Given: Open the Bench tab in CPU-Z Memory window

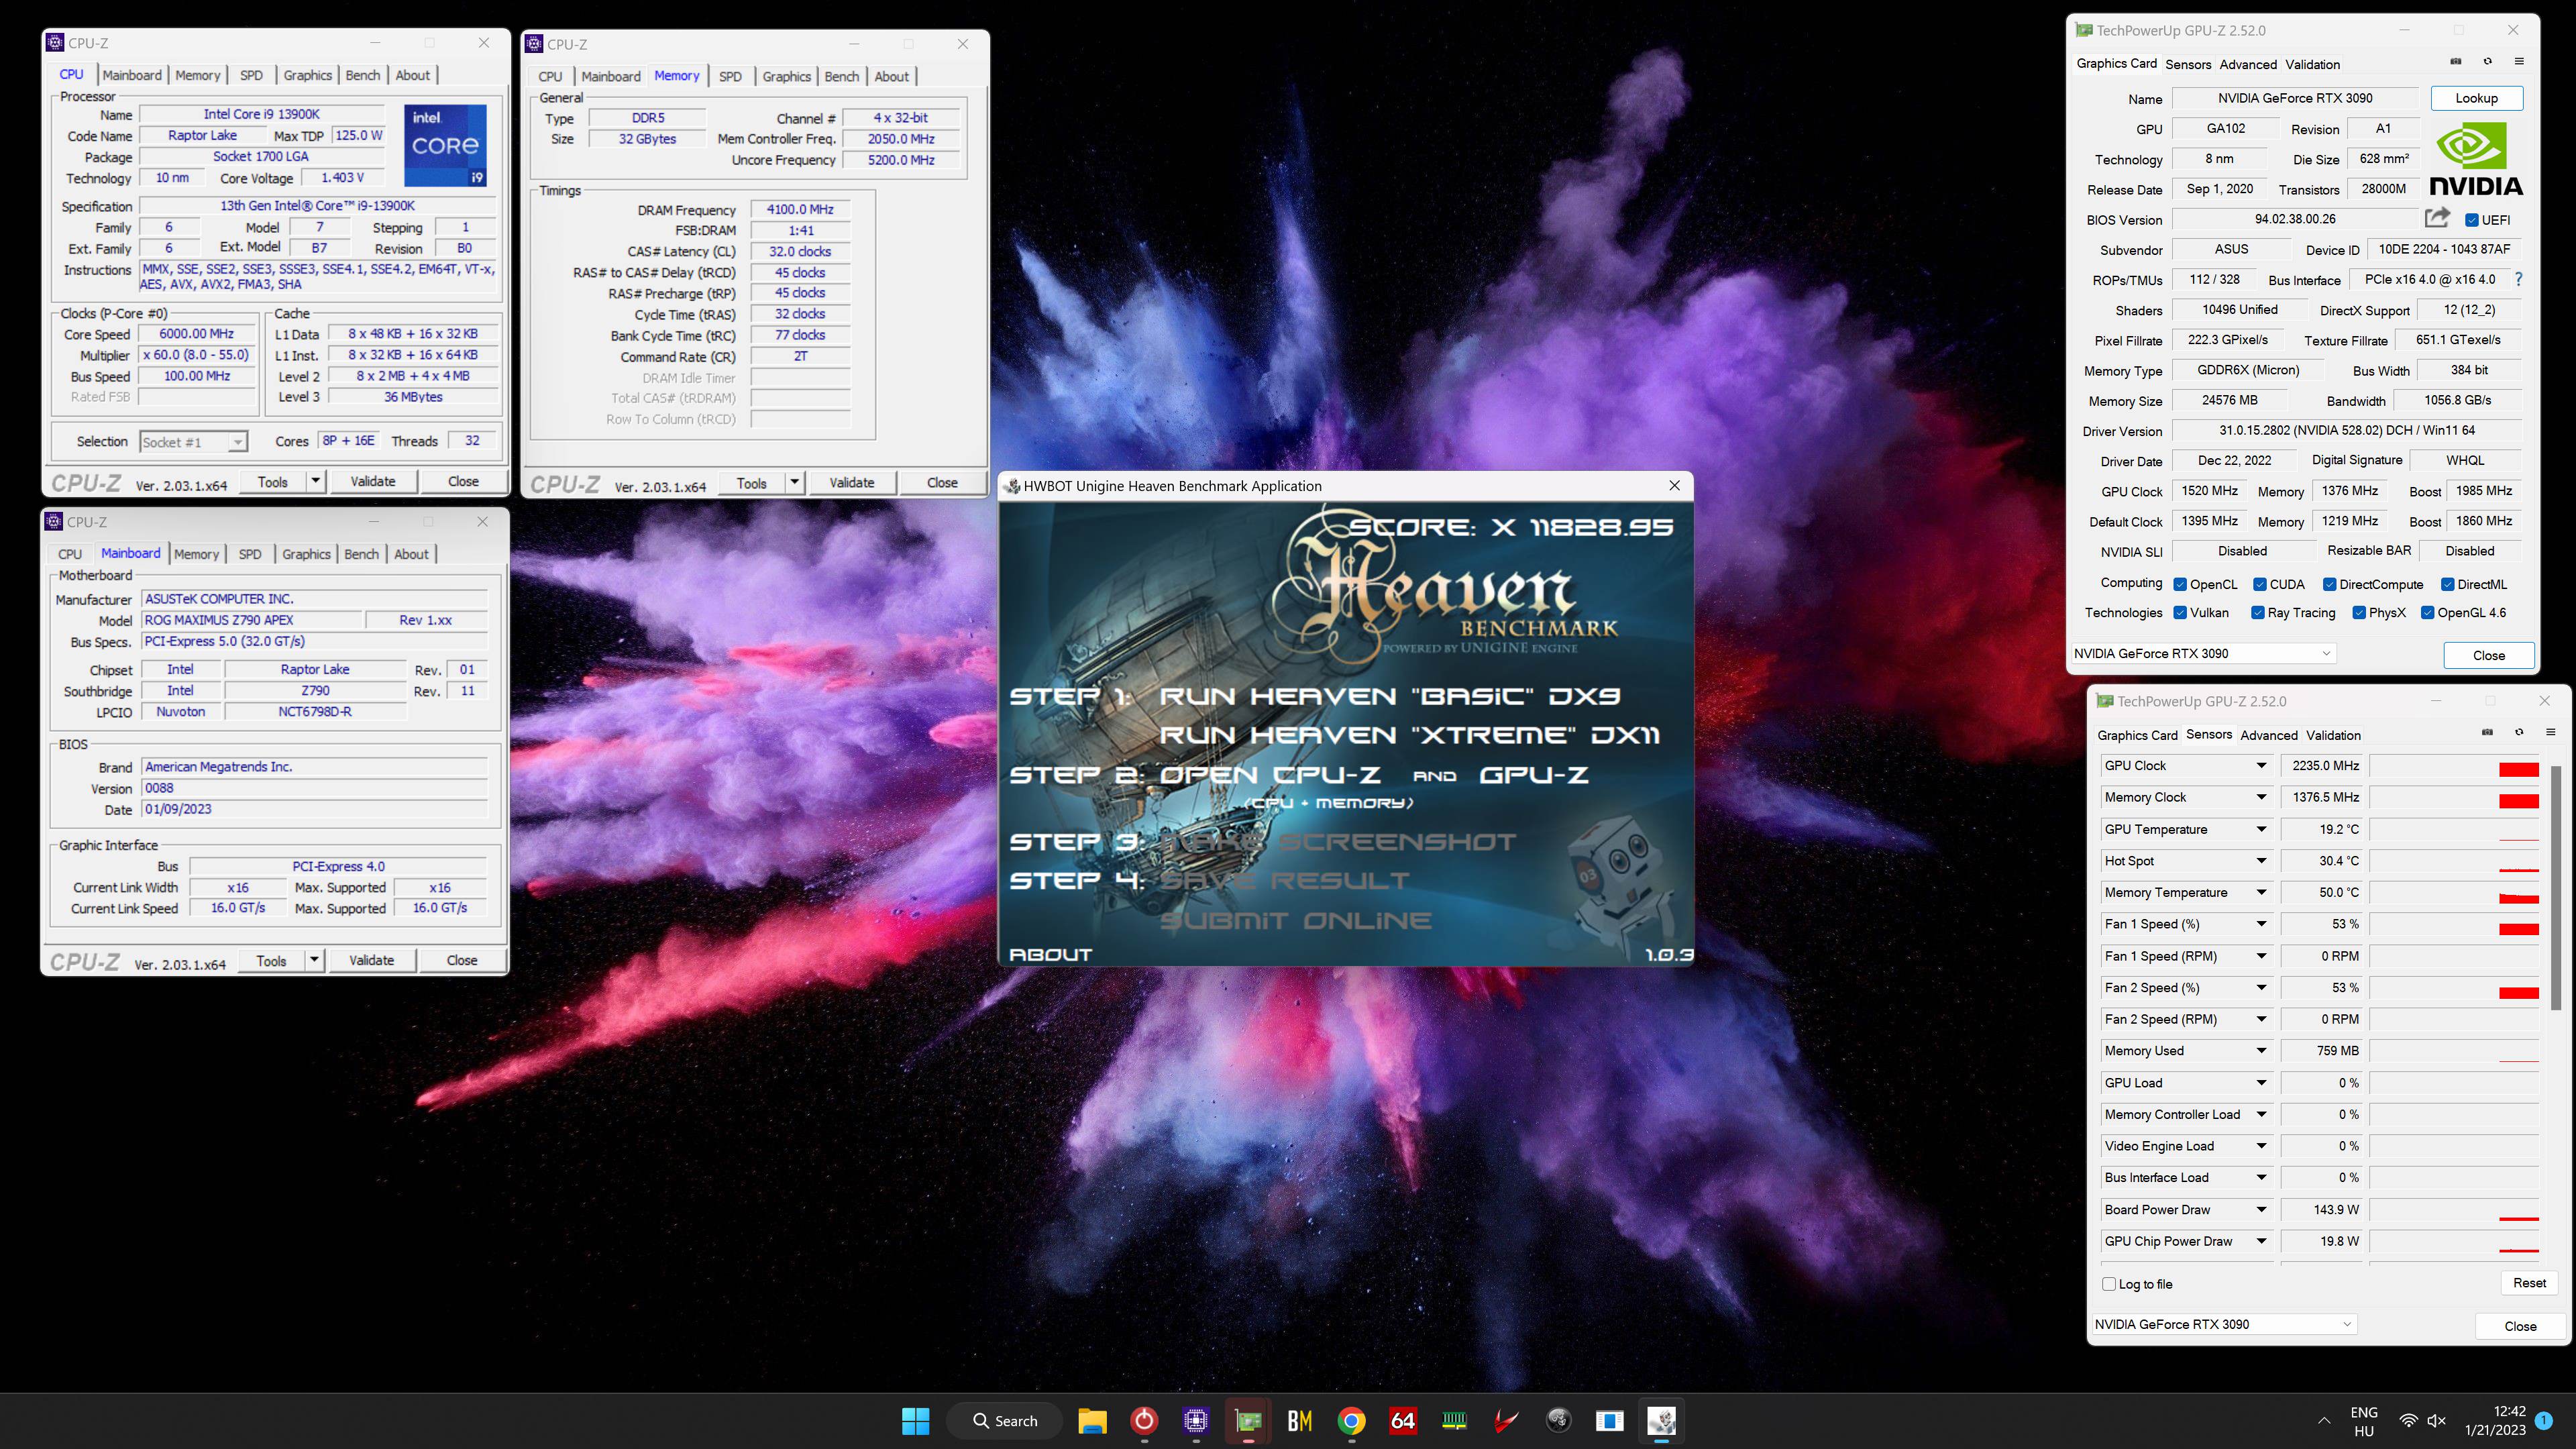Looking at the screenshot, I should [x=841, y=76].
